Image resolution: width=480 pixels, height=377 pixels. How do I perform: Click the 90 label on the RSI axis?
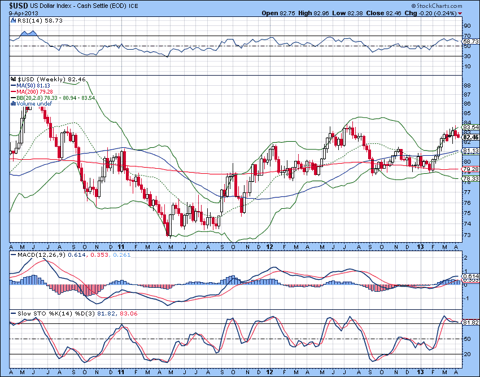pos(467,26)
